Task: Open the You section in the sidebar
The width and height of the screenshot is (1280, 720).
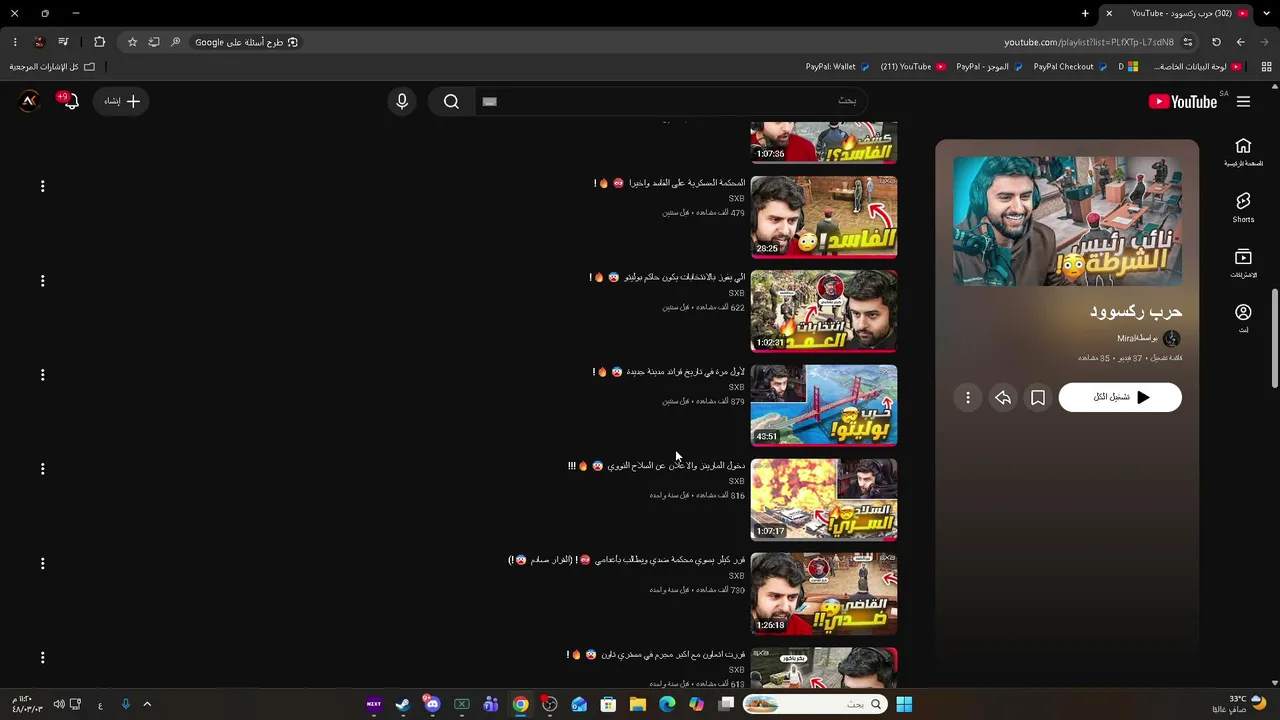Action: click(x=1243, y=318)
